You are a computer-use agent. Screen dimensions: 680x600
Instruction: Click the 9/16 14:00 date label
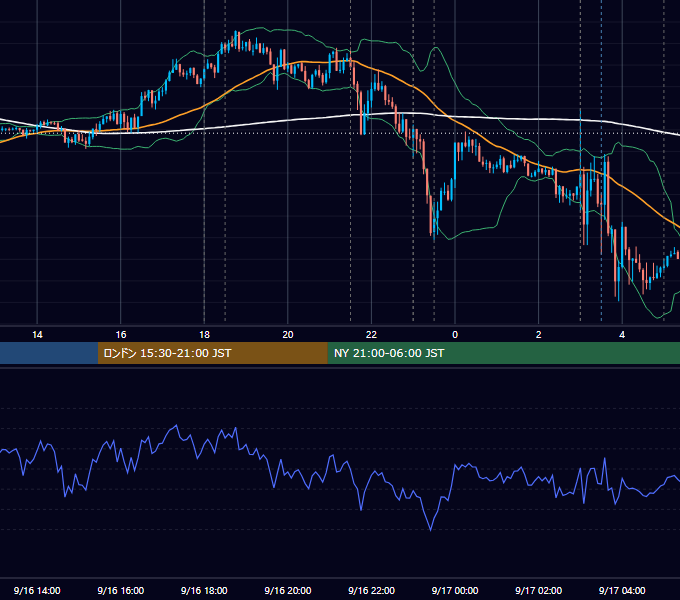tap(37, 590)
